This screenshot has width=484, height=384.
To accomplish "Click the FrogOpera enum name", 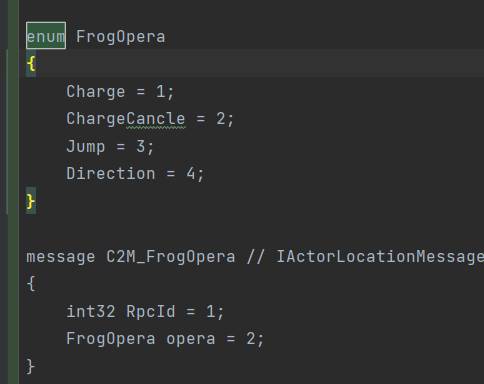I will tap(121, 37).
